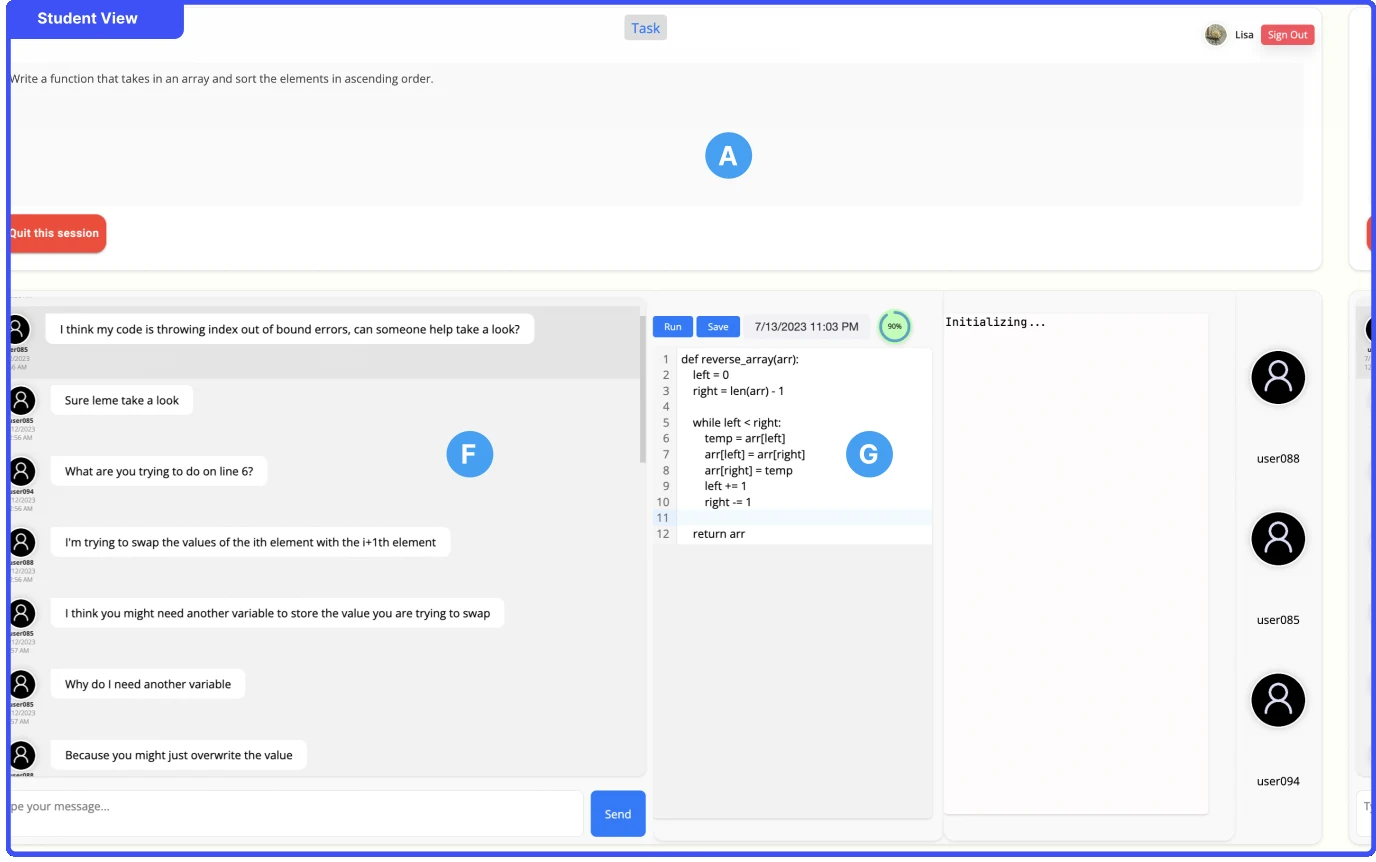
Task: Click Lisa's profile avatar
Action: (x=1215, y=35)
